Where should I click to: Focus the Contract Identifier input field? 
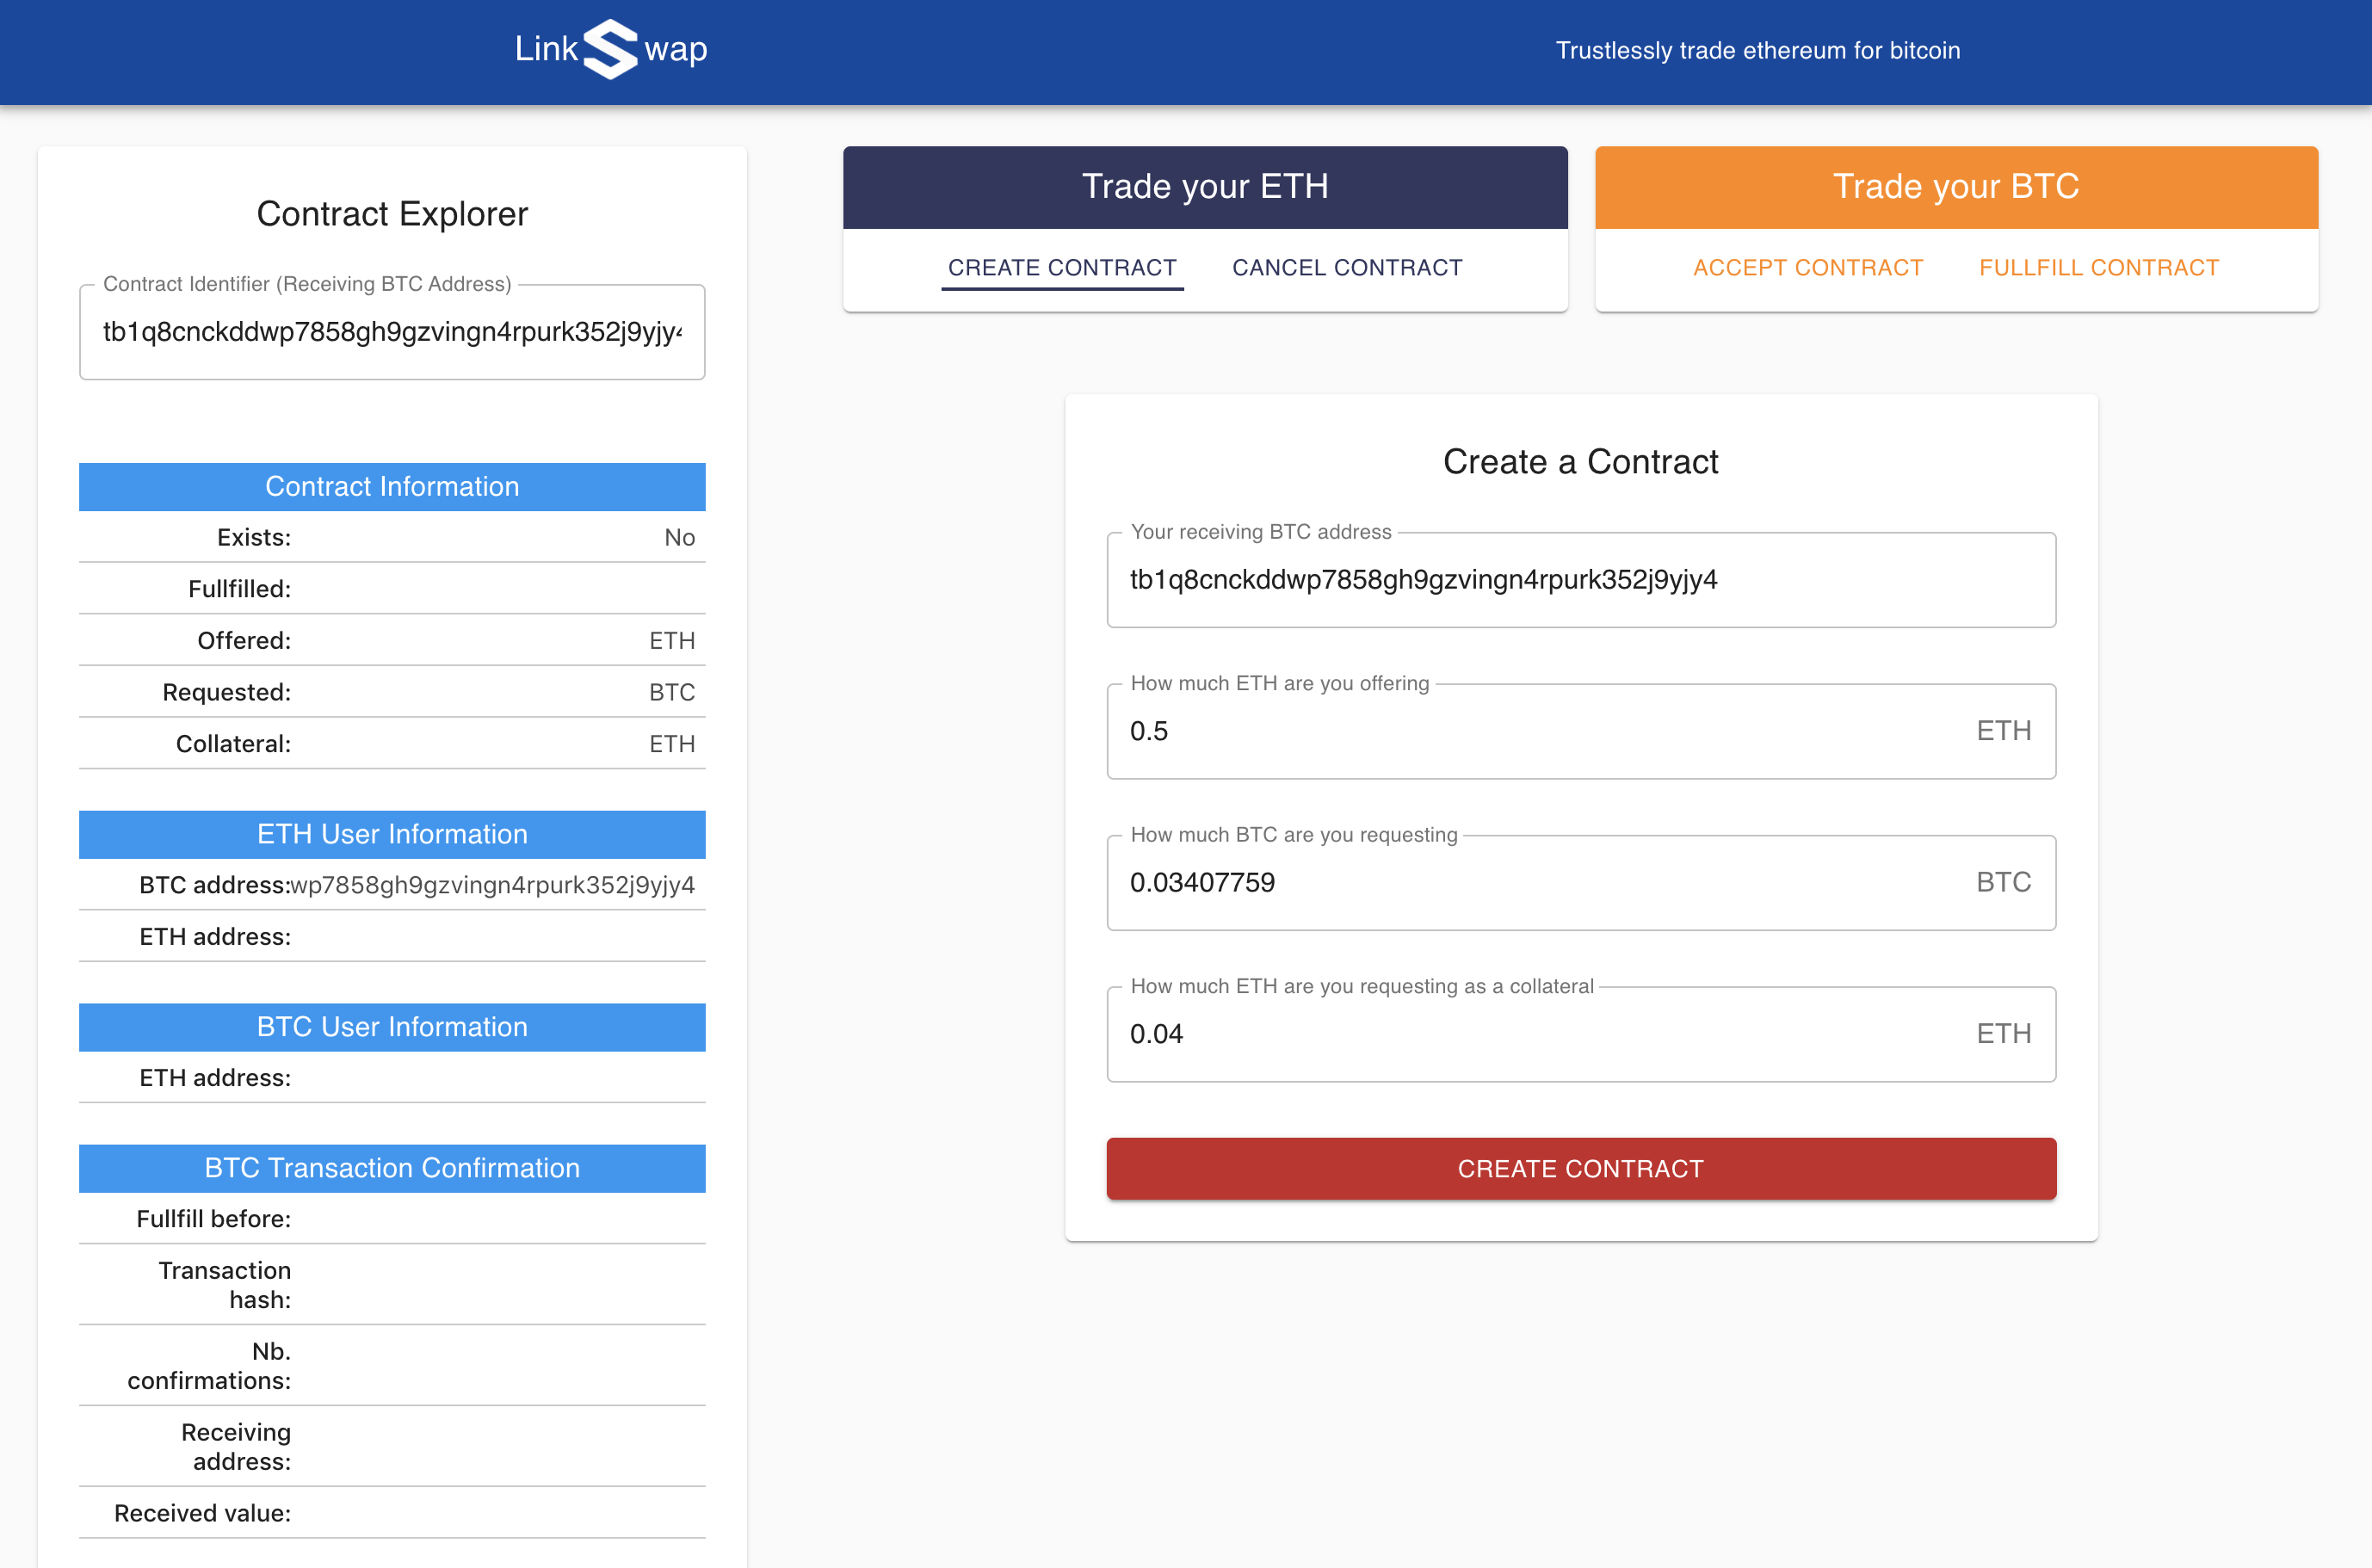click(392, 332)
